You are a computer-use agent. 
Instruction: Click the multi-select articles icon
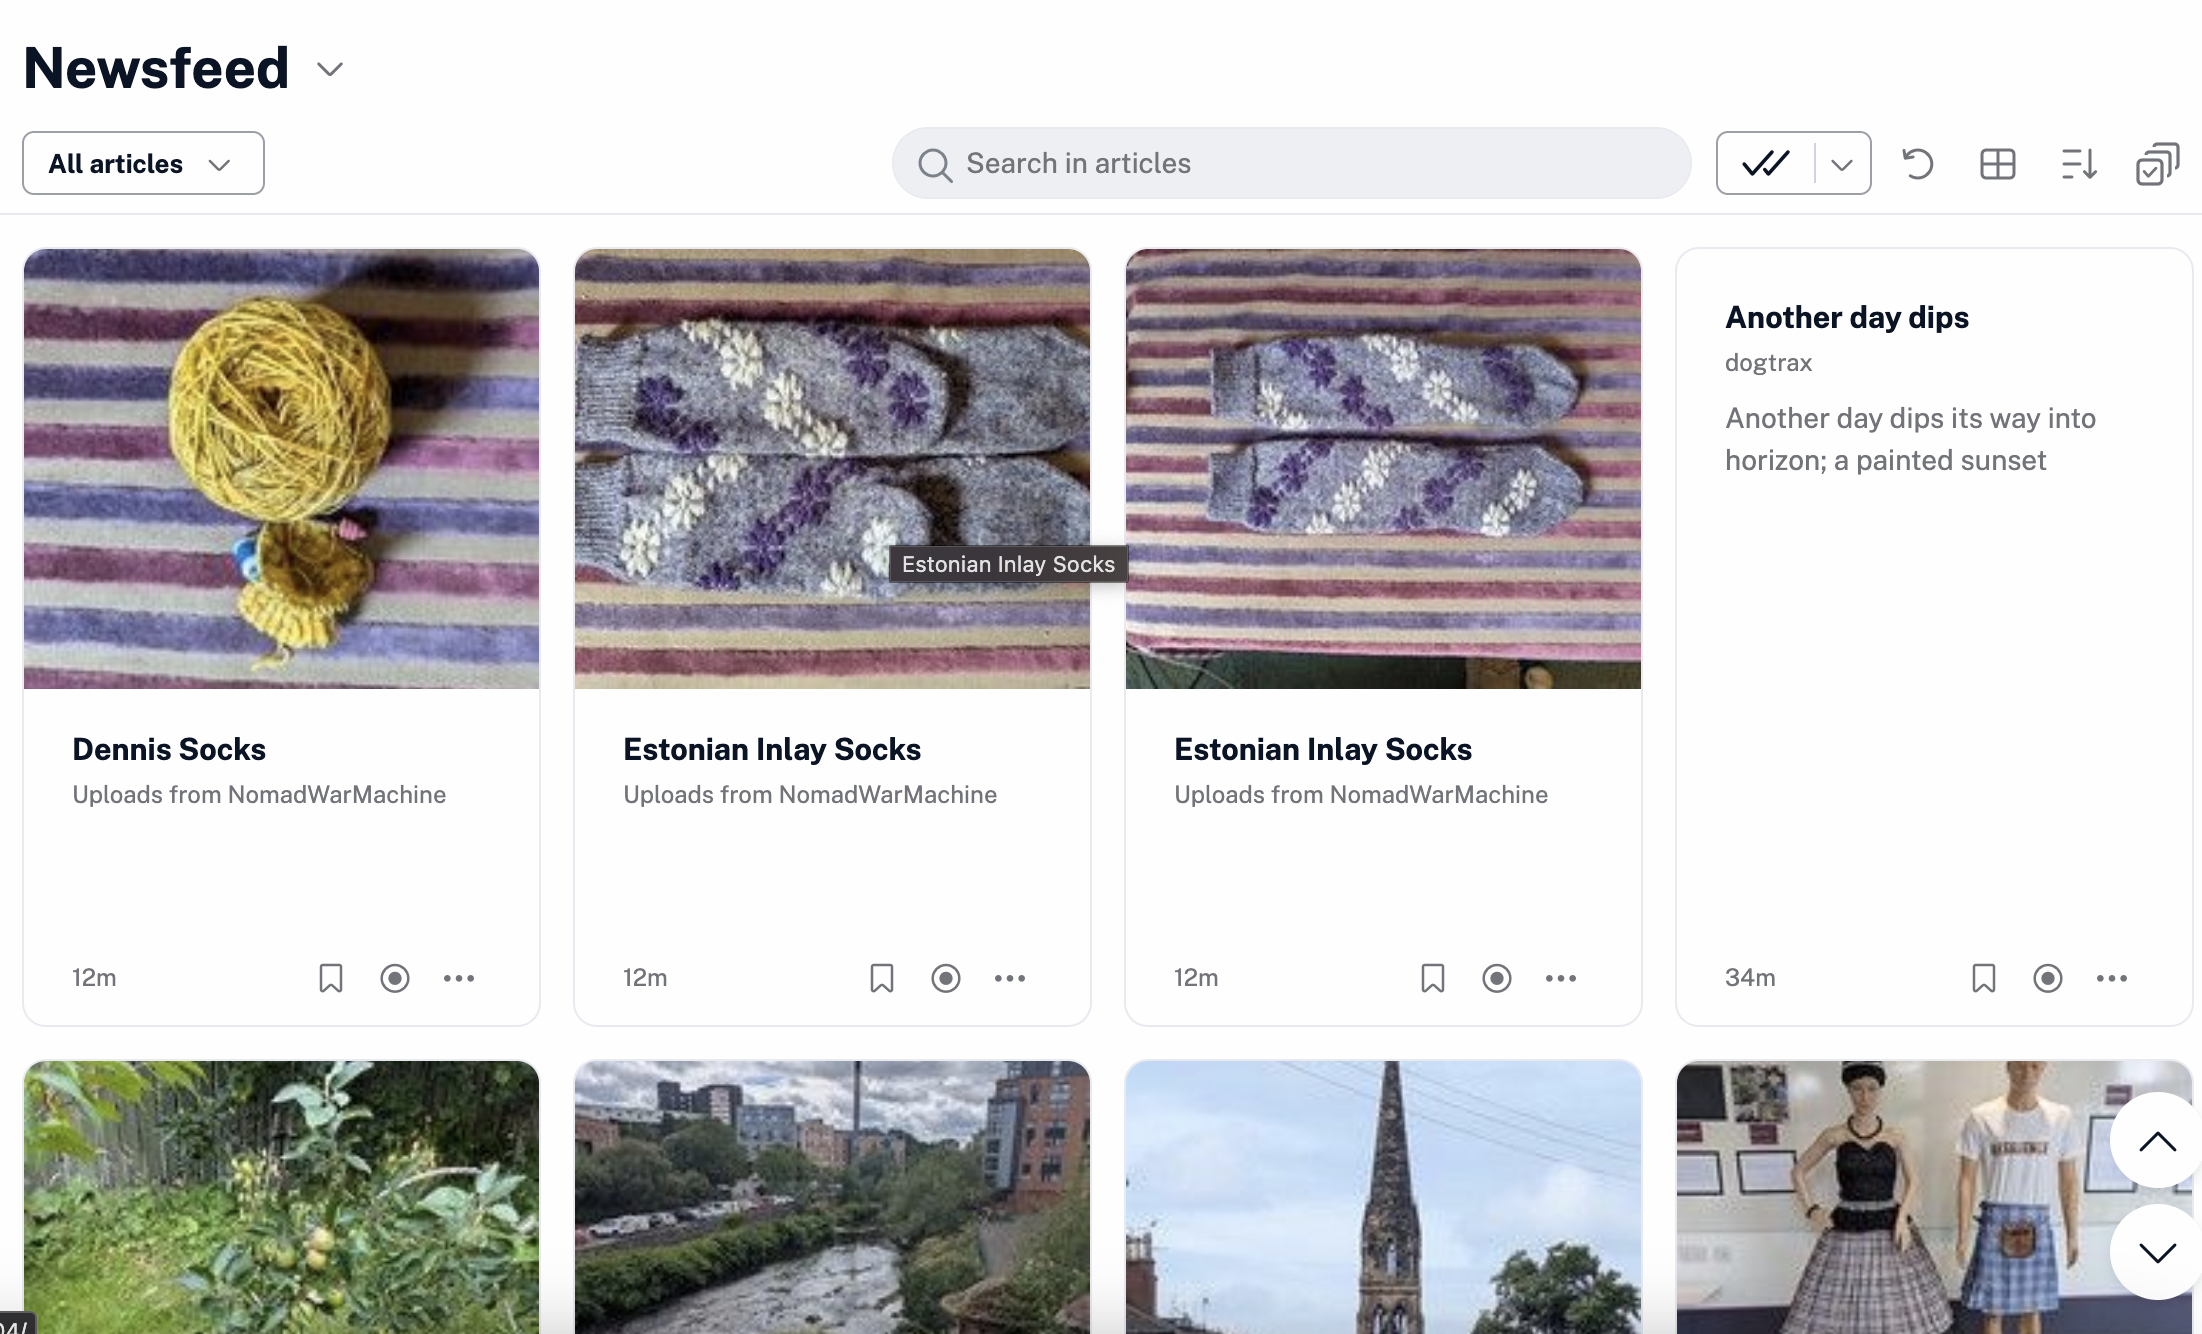pyautogui.click(x=2157, y=163)
